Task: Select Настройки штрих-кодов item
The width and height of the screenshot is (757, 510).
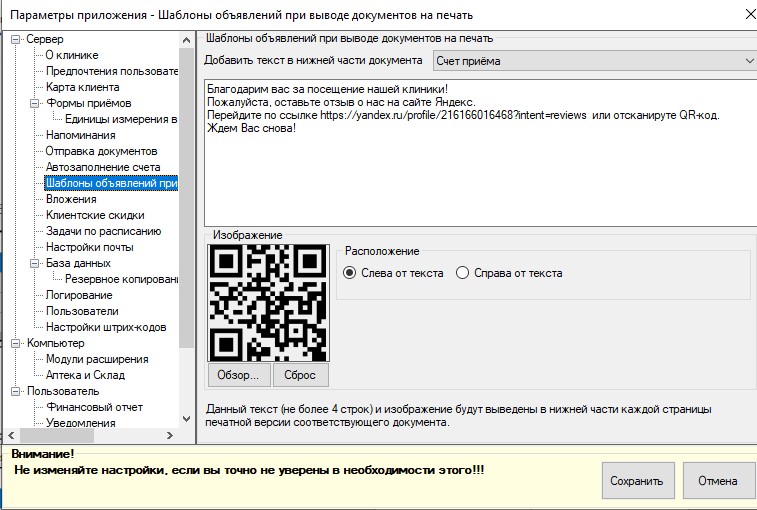Action: click(106, 327)
